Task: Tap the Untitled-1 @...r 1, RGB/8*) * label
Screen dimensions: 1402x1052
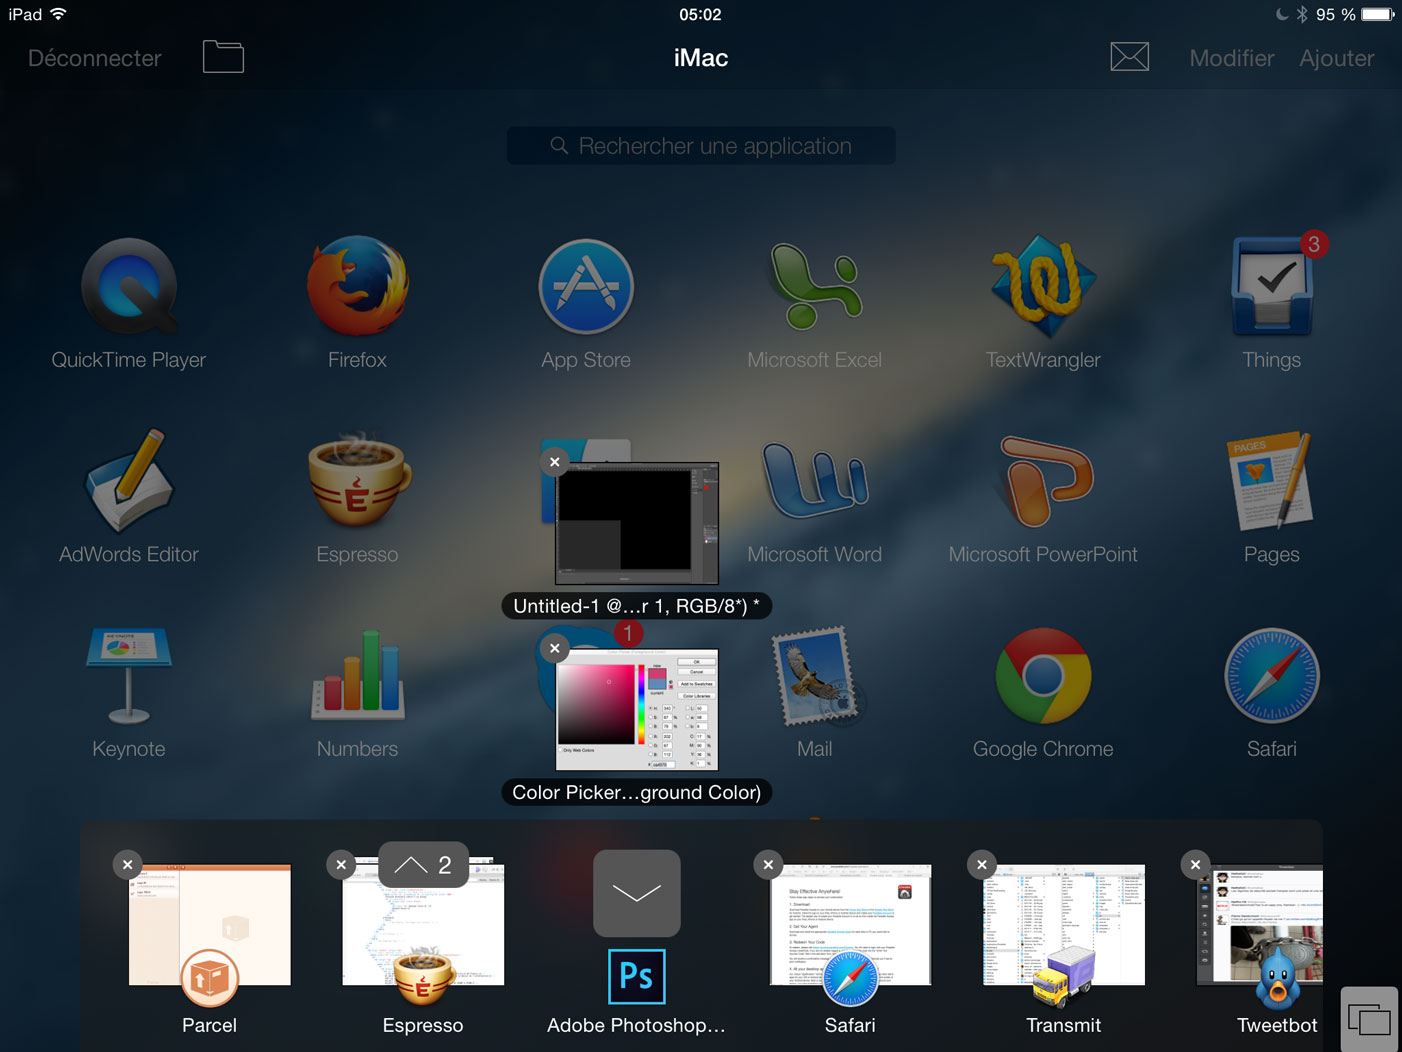Action: (x=637, y=606)
